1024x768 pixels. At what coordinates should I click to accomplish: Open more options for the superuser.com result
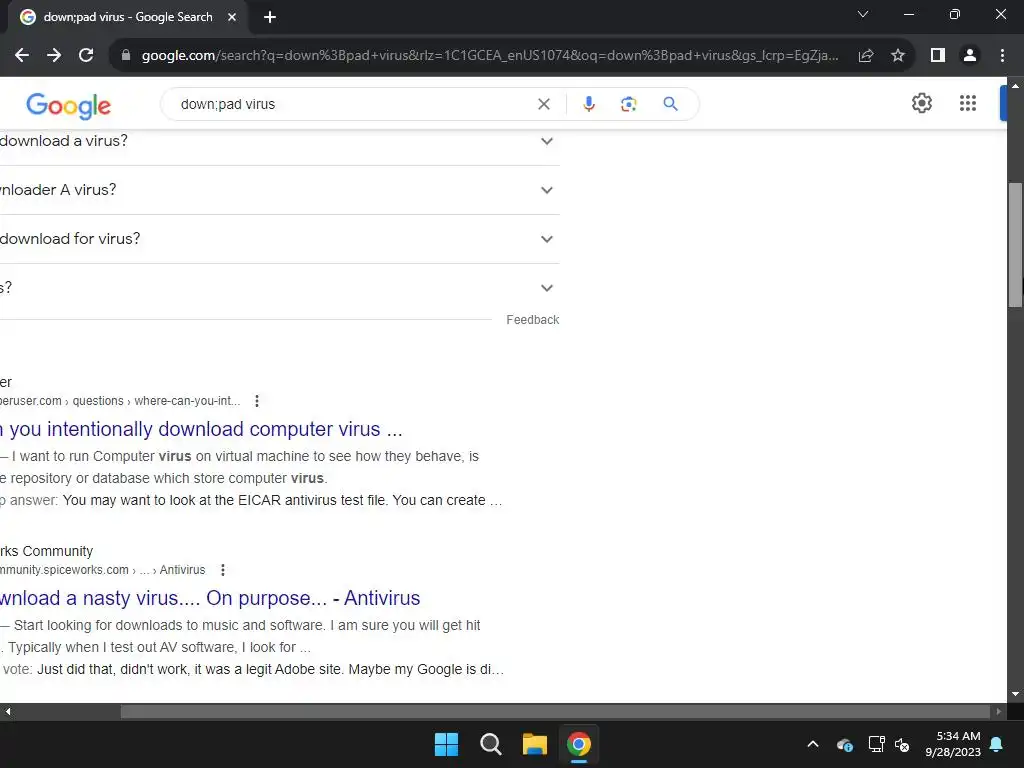pyautogui.click(x=257, y=401)
